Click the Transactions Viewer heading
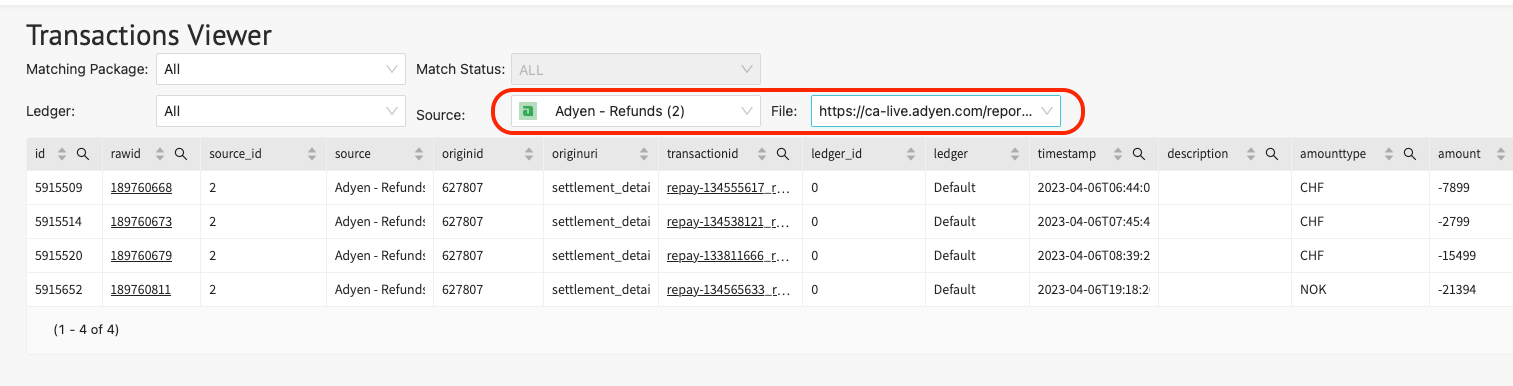The image size is (1513, 386). 149,35
